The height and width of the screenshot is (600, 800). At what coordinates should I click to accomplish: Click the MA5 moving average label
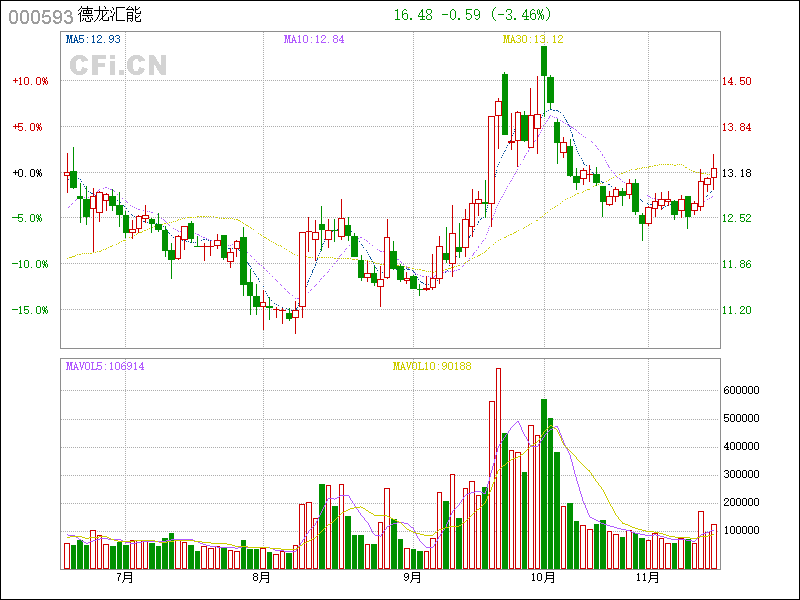point(93,39)
